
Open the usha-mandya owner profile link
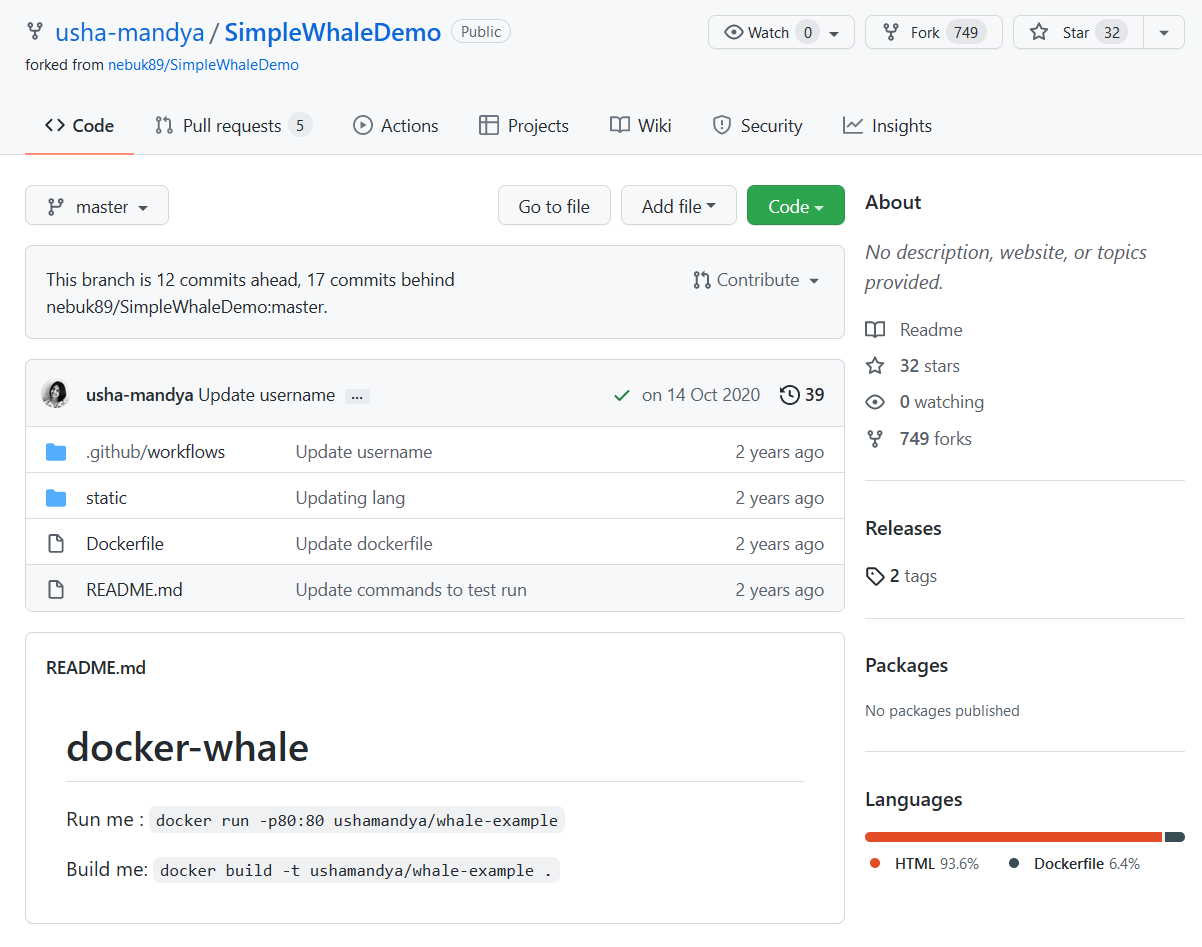pos(129,32)
